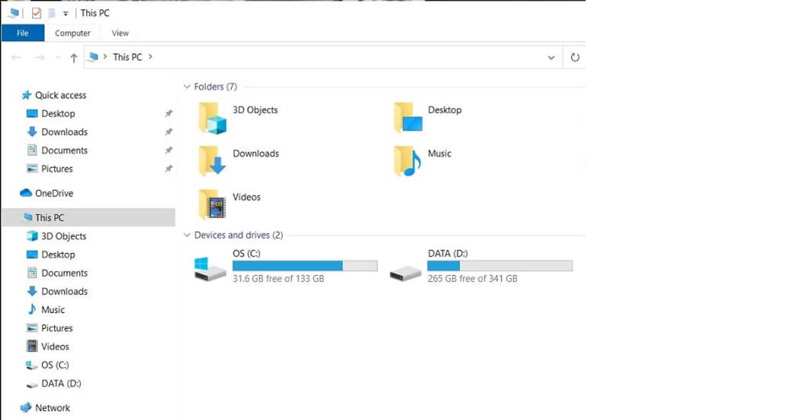Click the chevron after This PC breadcrumb
The height and width of the screenshot is (420, 800).
click(x=151, y=57)
